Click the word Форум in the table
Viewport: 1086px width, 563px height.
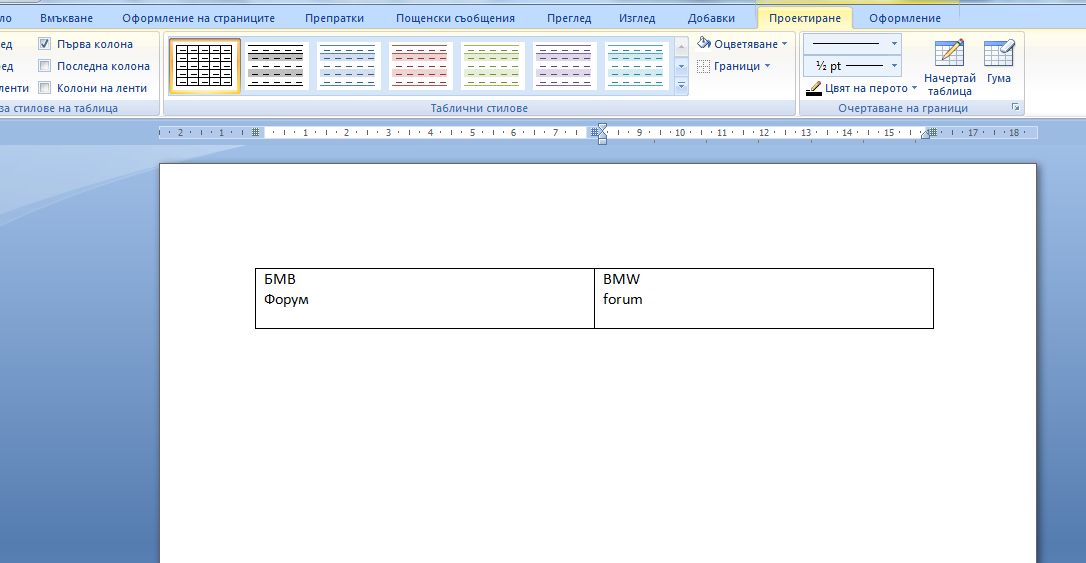click(x=286, y=299)
